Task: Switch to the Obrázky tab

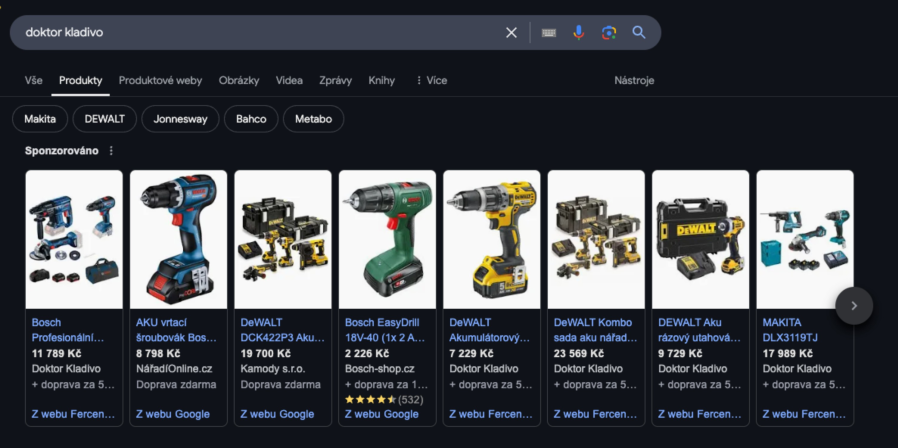Action: tap(239, 80)
